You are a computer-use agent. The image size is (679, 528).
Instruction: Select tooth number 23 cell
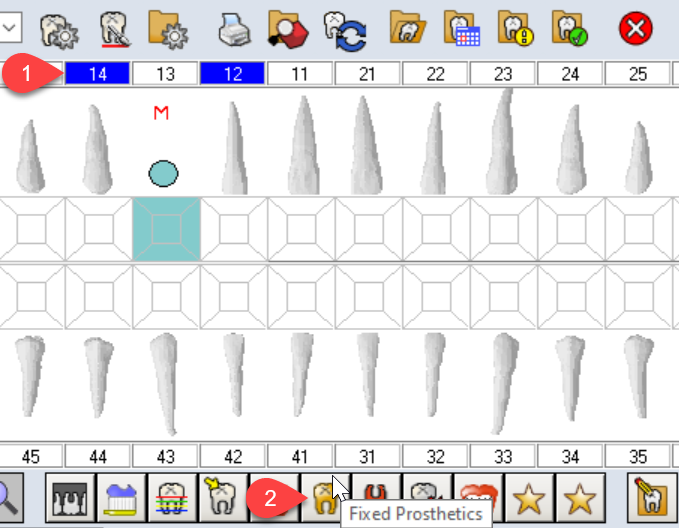click(x=503, y=74)
